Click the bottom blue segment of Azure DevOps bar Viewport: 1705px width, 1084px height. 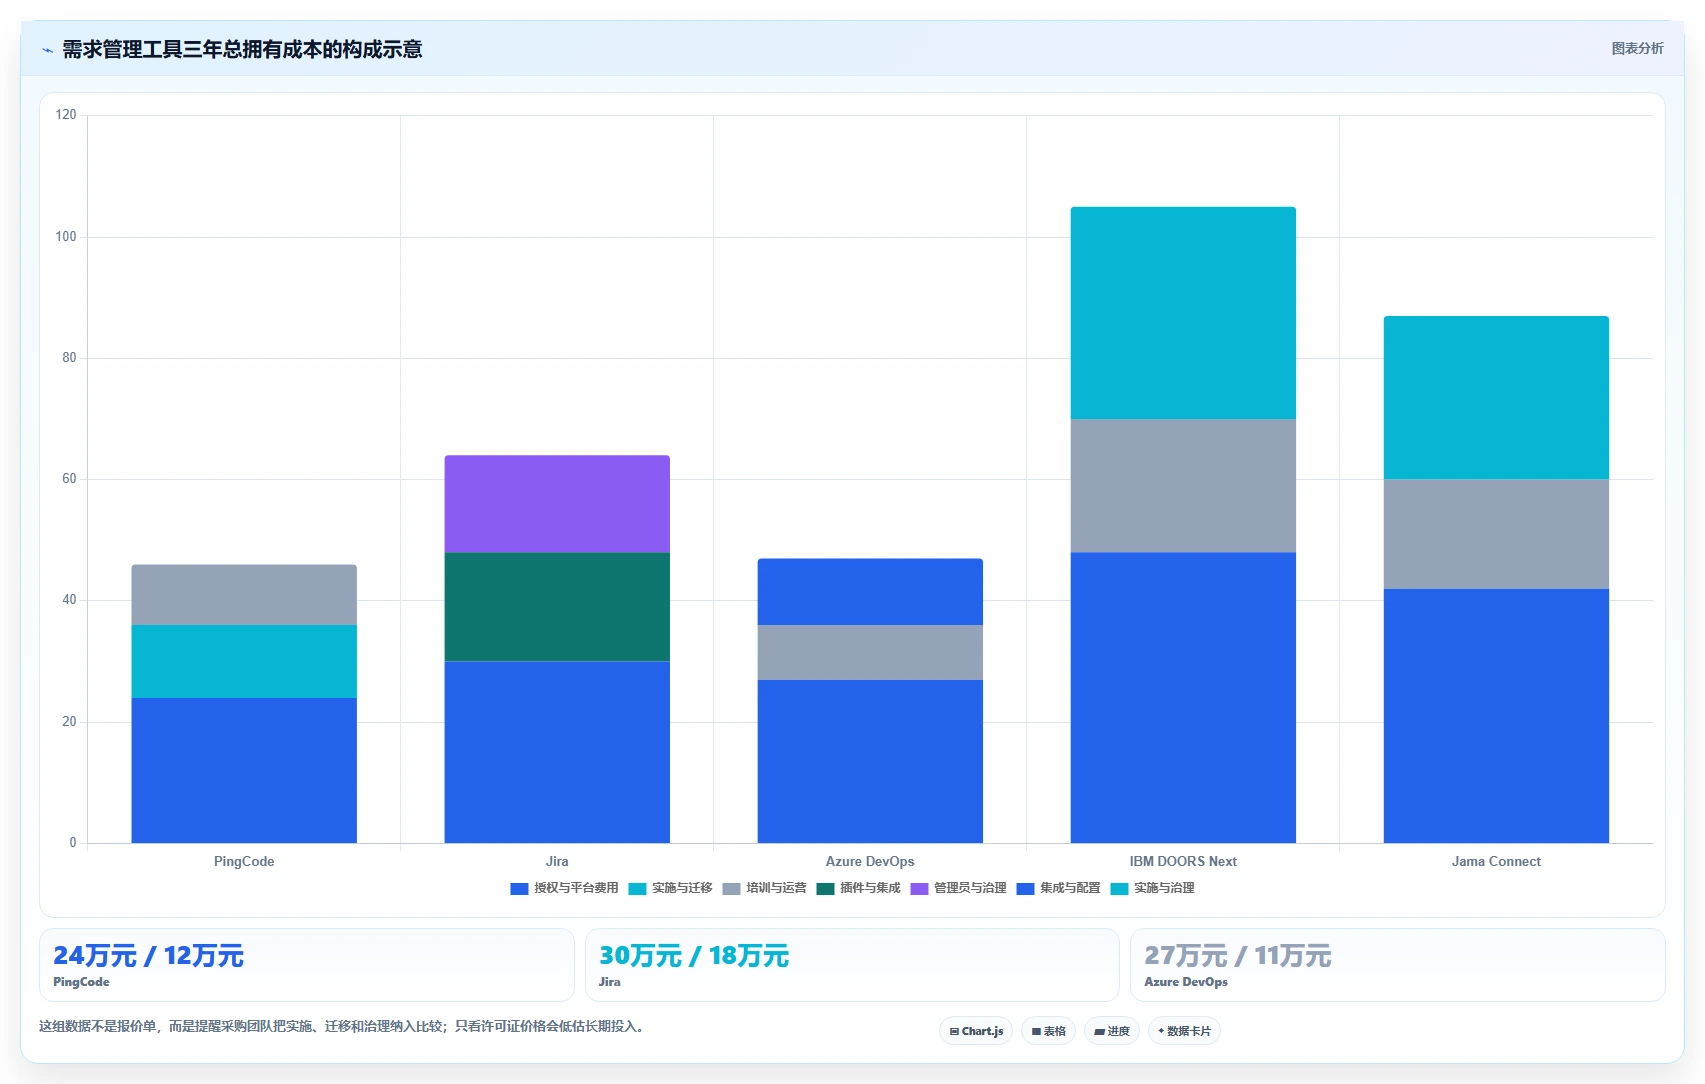click(x=870, y=761)
